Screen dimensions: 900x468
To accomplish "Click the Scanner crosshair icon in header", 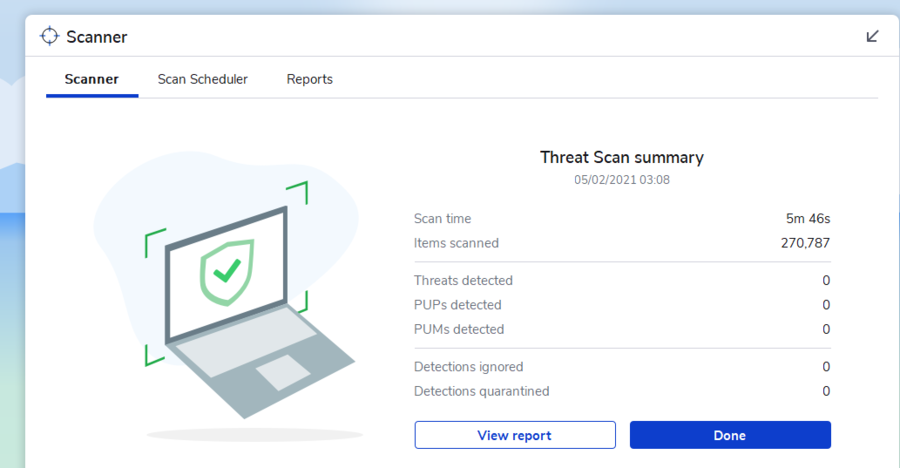I will (49, 36).
